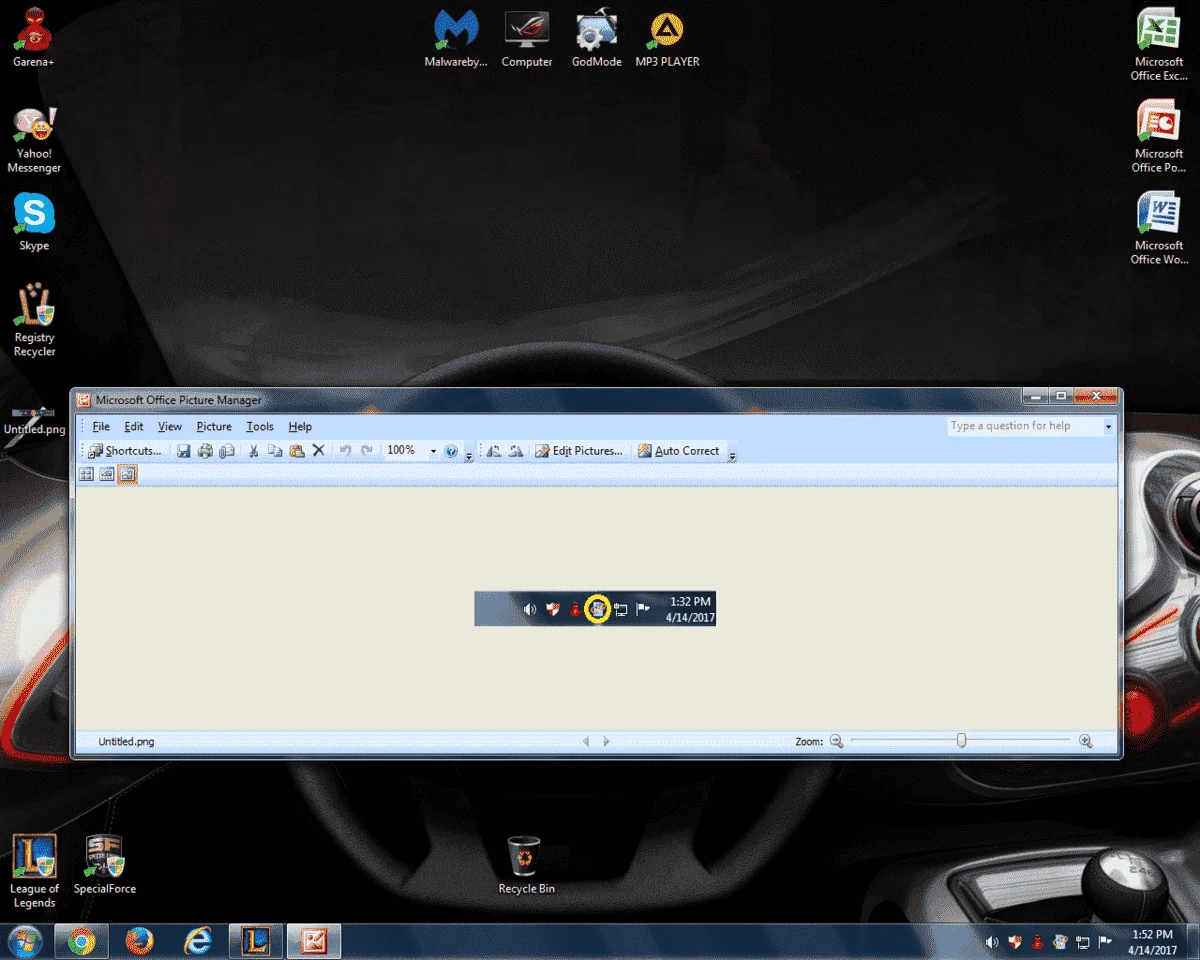Click the Windows Start button

point(24,941)
